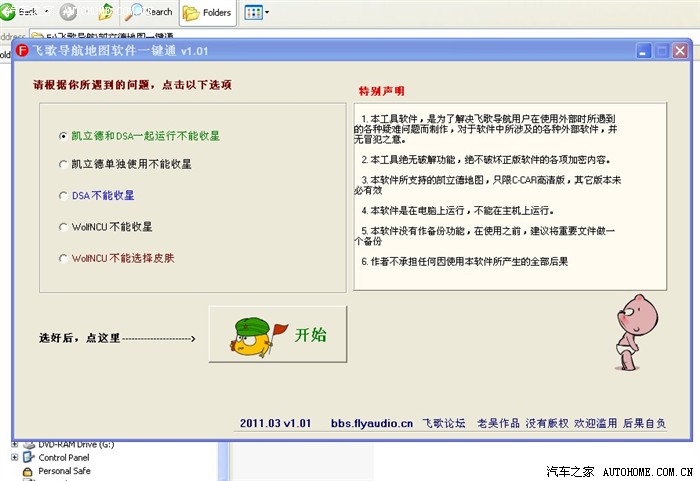Click the Forward arrow icon in Explorer
The image size is (700, 481).
69,12
